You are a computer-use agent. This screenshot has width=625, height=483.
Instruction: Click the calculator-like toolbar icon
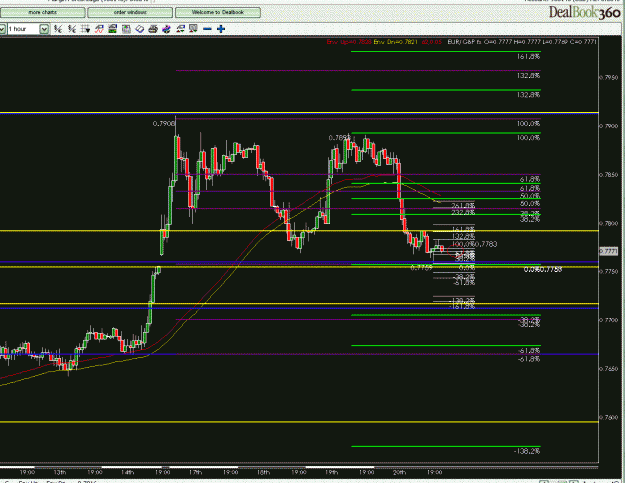(x=126, y=29)
